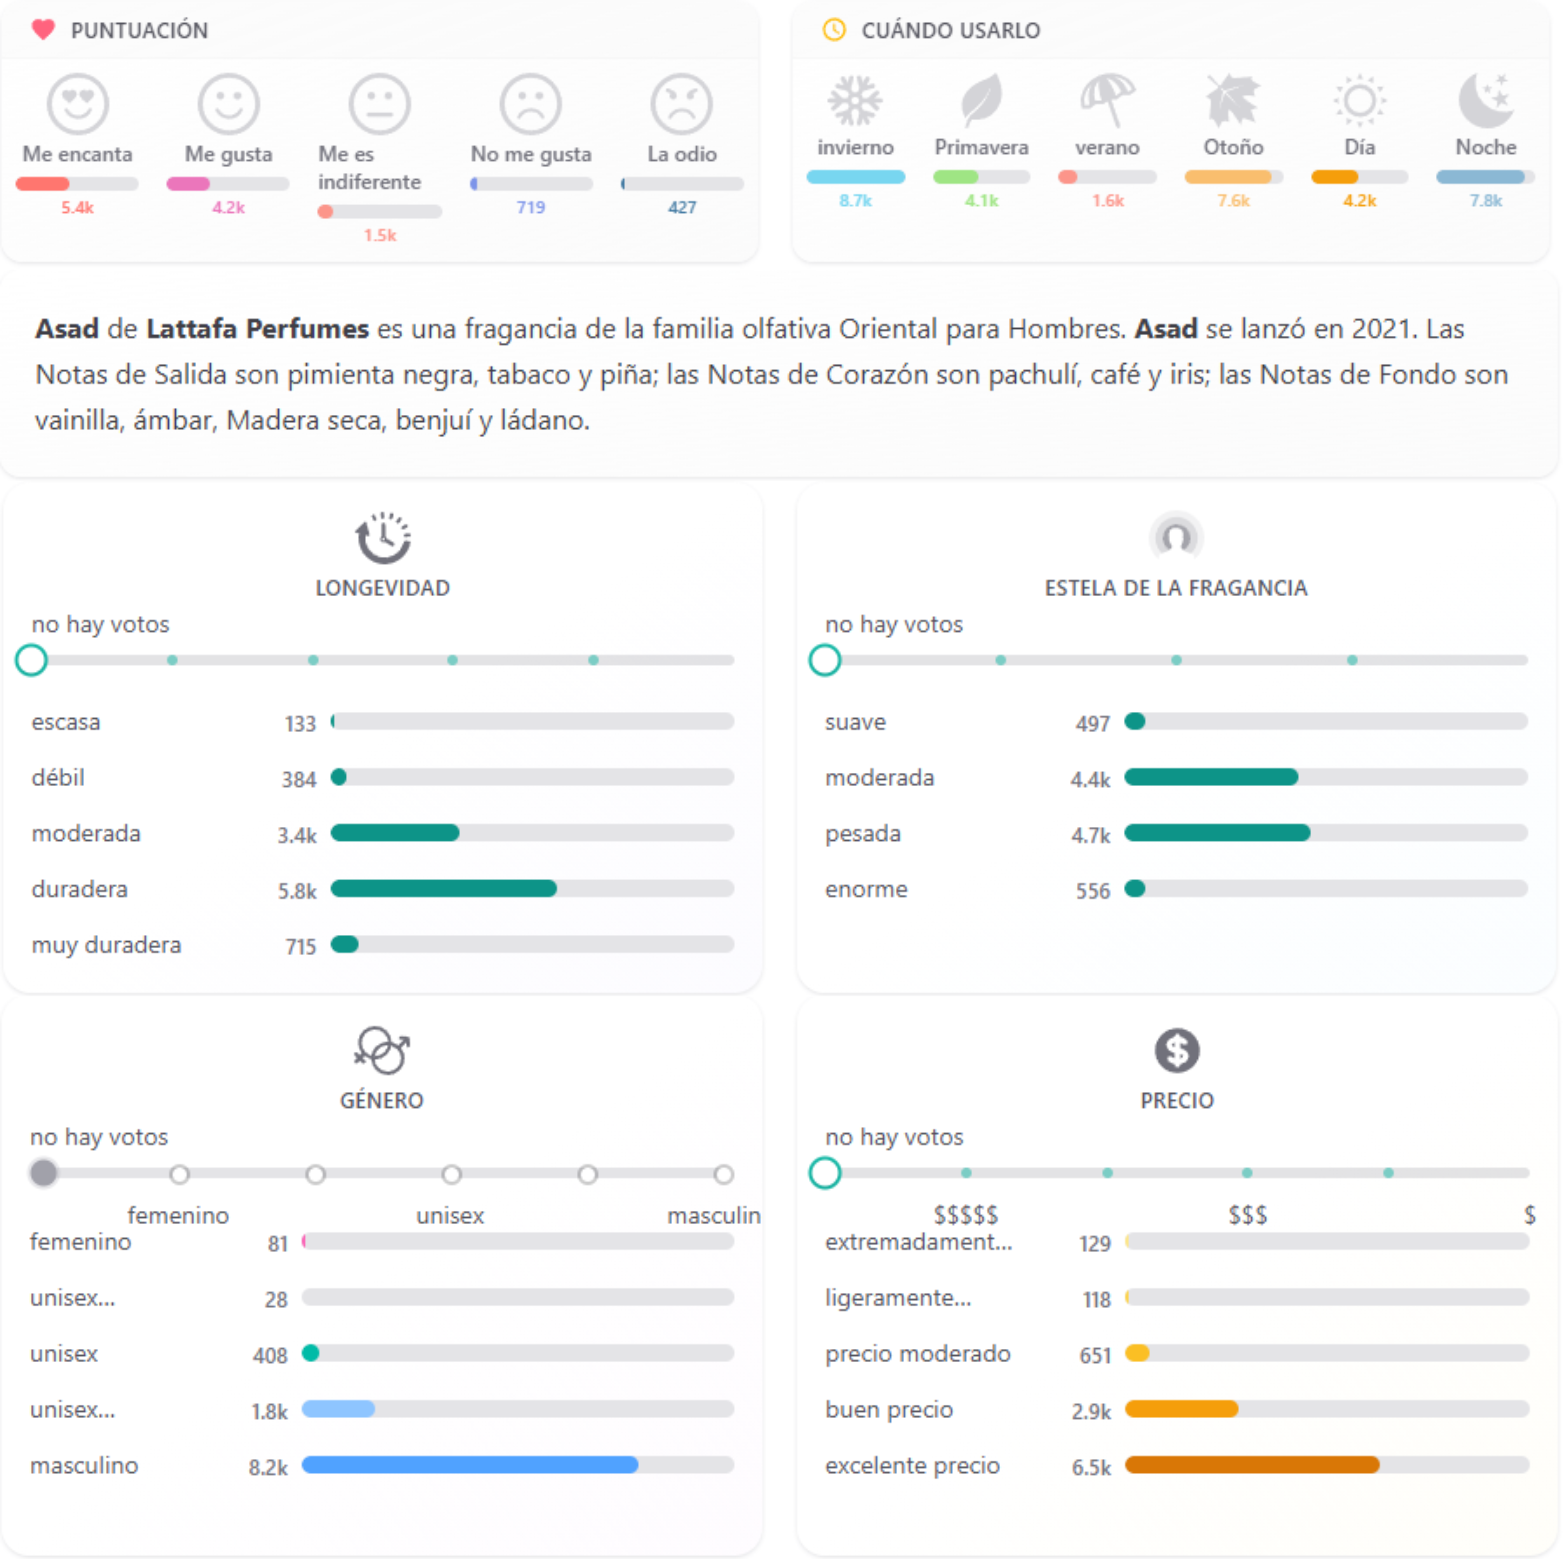Open the Lattafa Perfumes brand link

point(257,329)
